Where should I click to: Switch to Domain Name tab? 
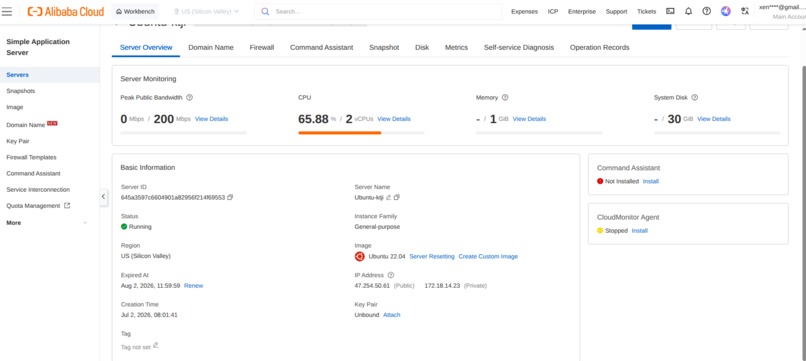(211, 47)
